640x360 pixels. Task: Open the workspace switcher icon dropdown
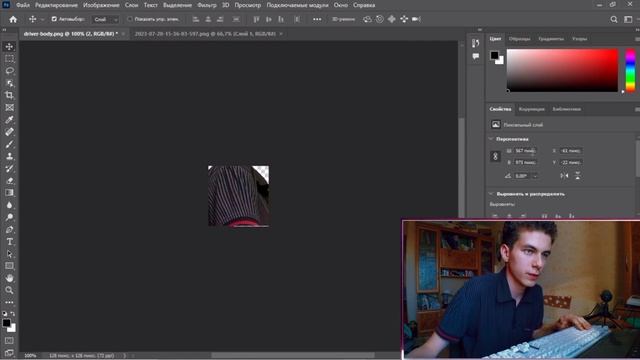tap(628, 19)
